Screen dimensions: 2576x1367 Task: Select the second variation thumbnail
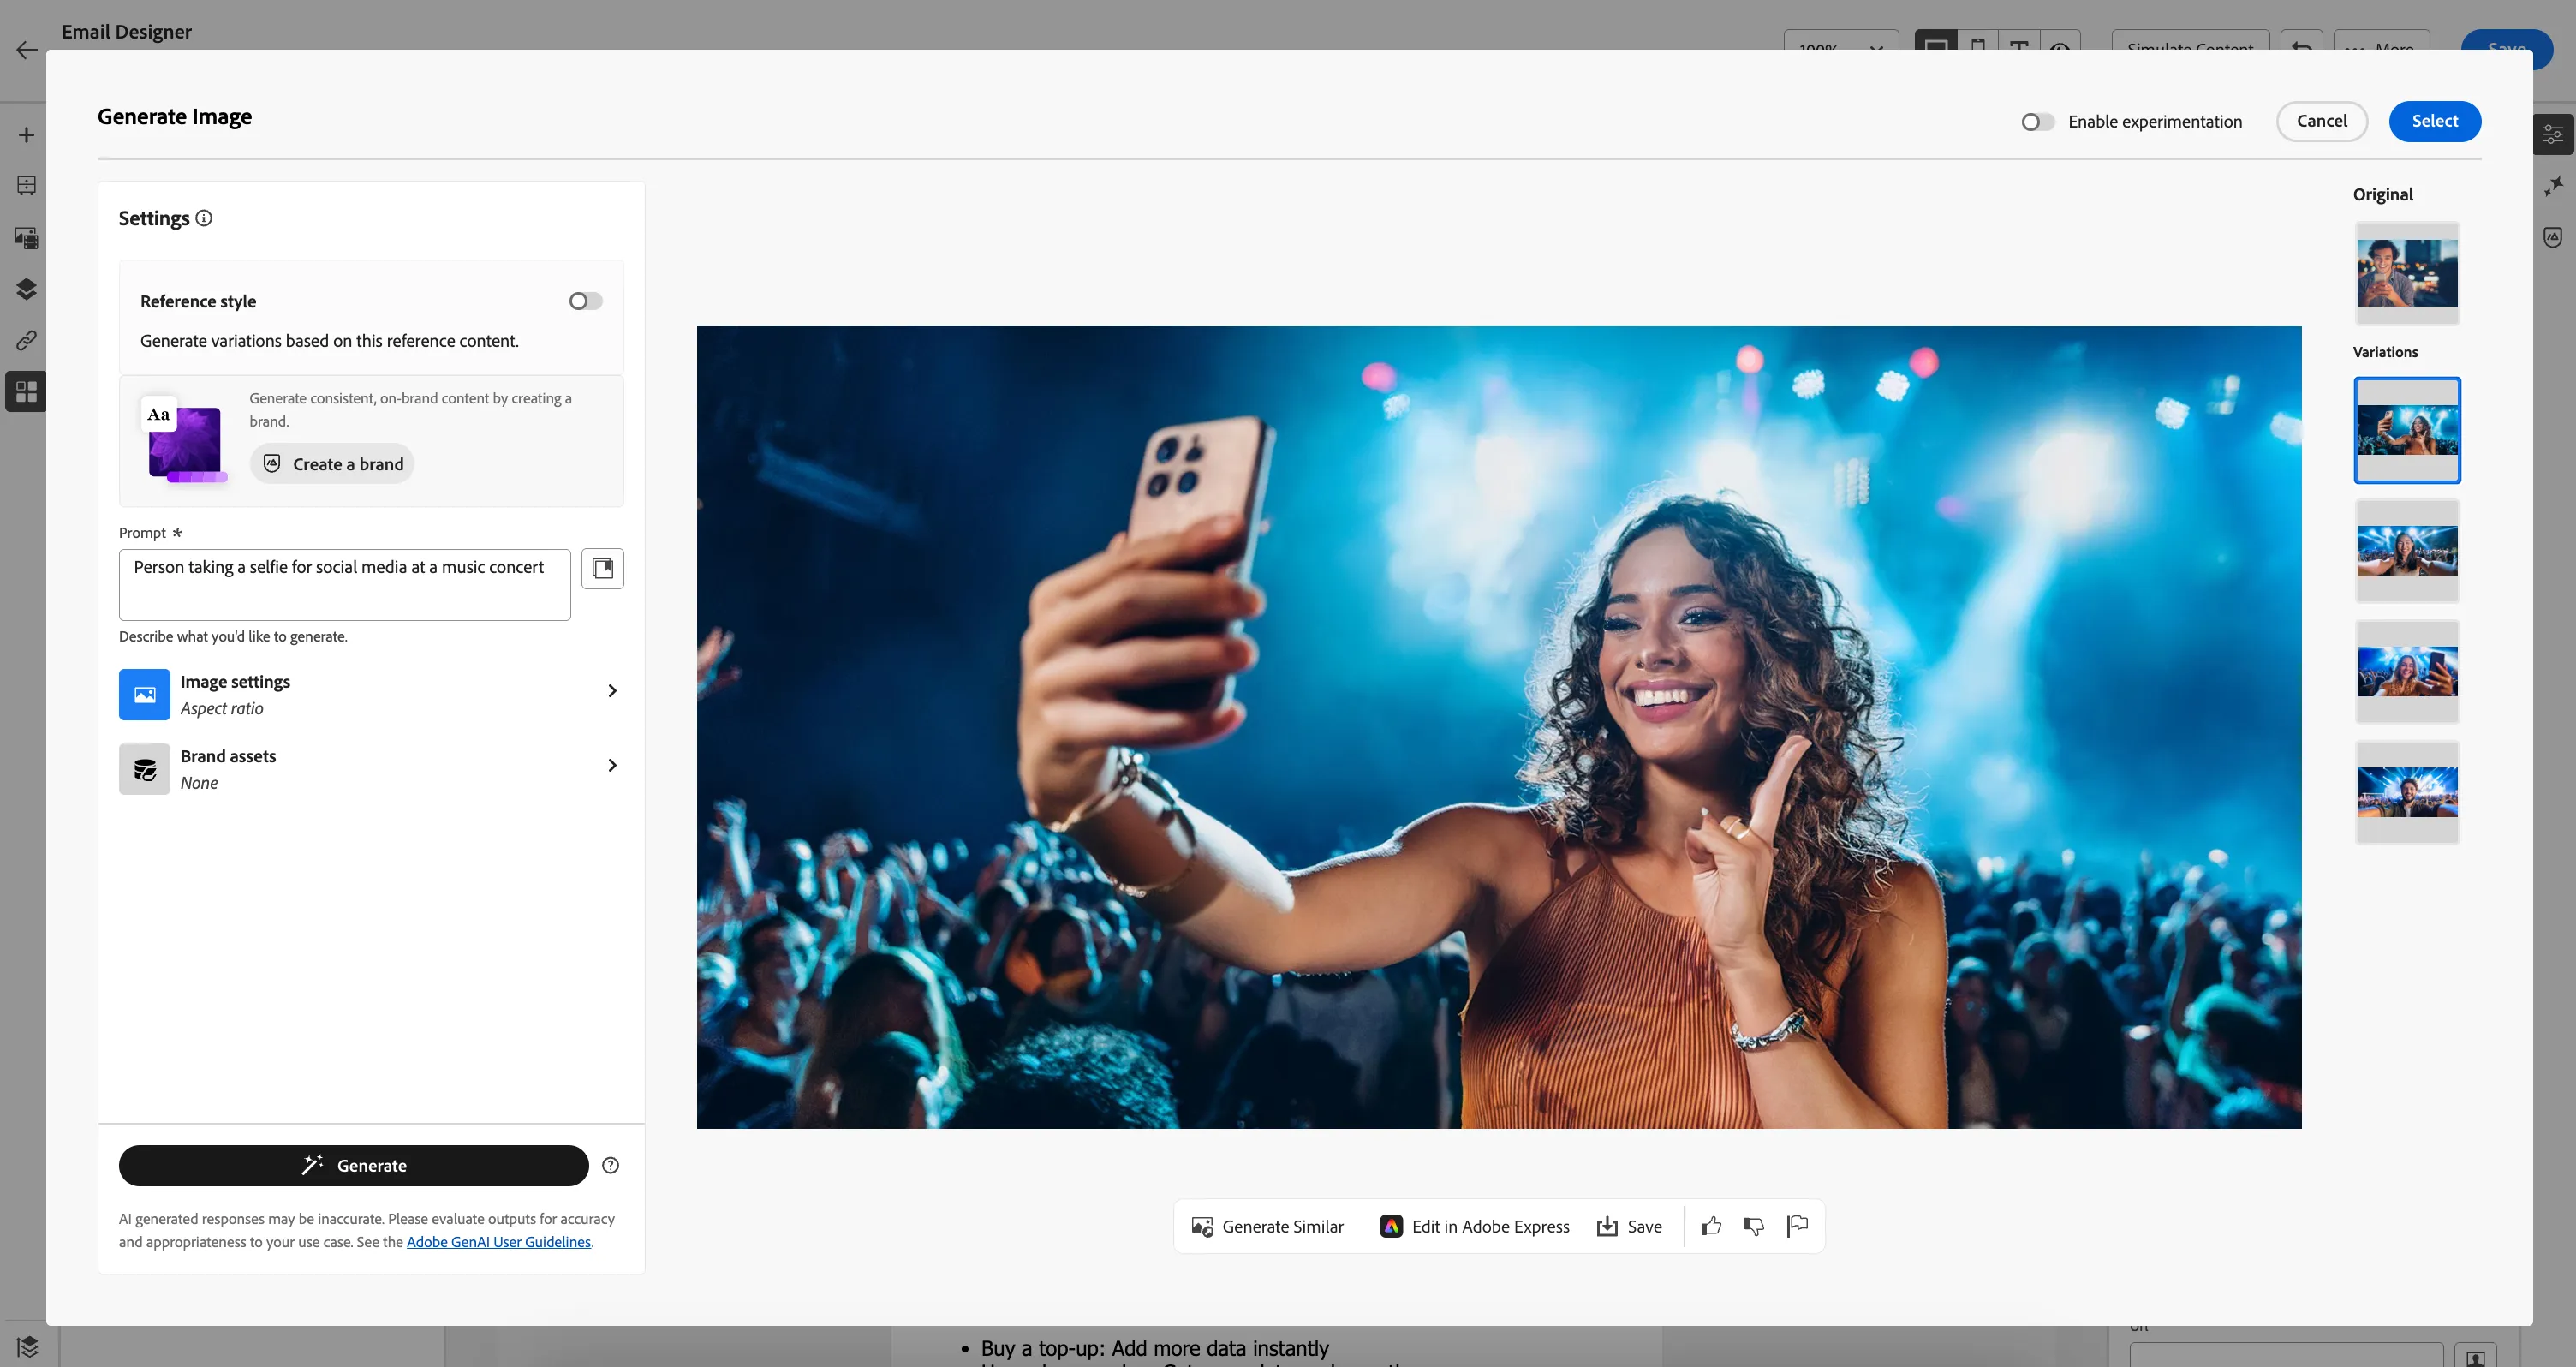coord(2407,550)
